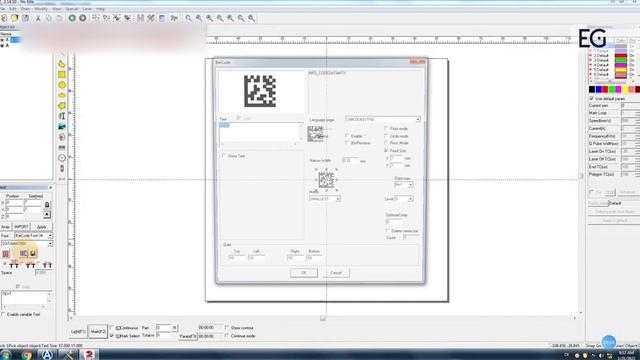The width and height of the screenshot is (640, 360).
Task: Select the Ellipse drawing tool
Action: click(x=62, y=95)
